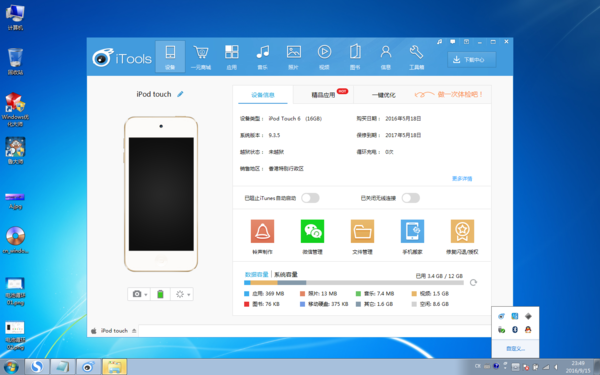The image size is (600, 375).
Task: Click the orange 视频 1.5 GB swatch
Action: [414, 294]
